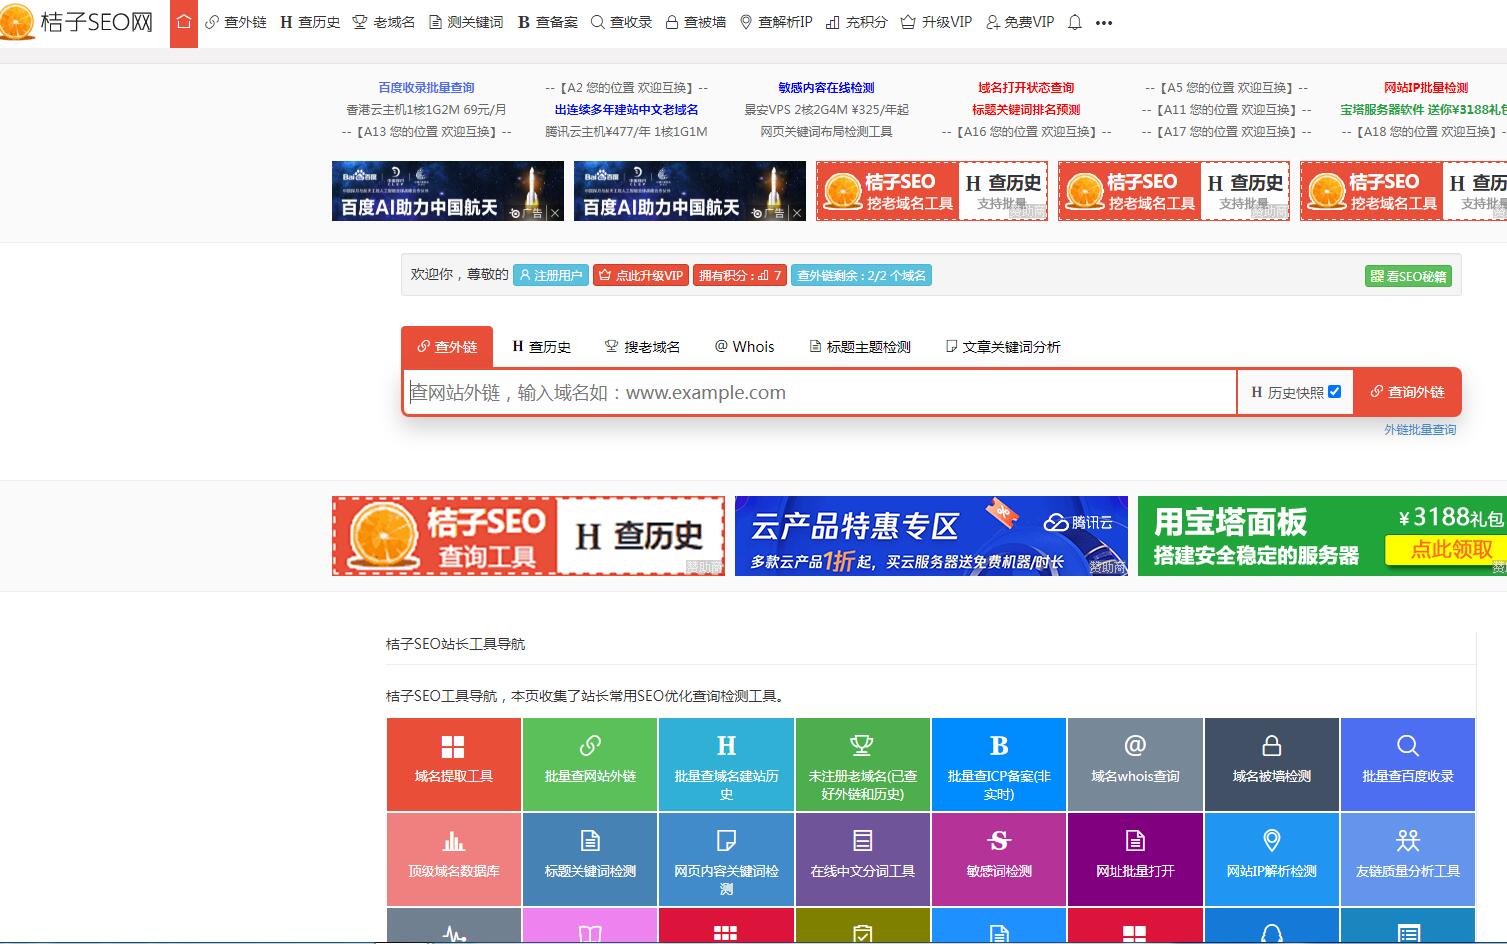Select the 查外链 search tab
This screenshot has width=1507, height=944.
[x=447, y=346]
